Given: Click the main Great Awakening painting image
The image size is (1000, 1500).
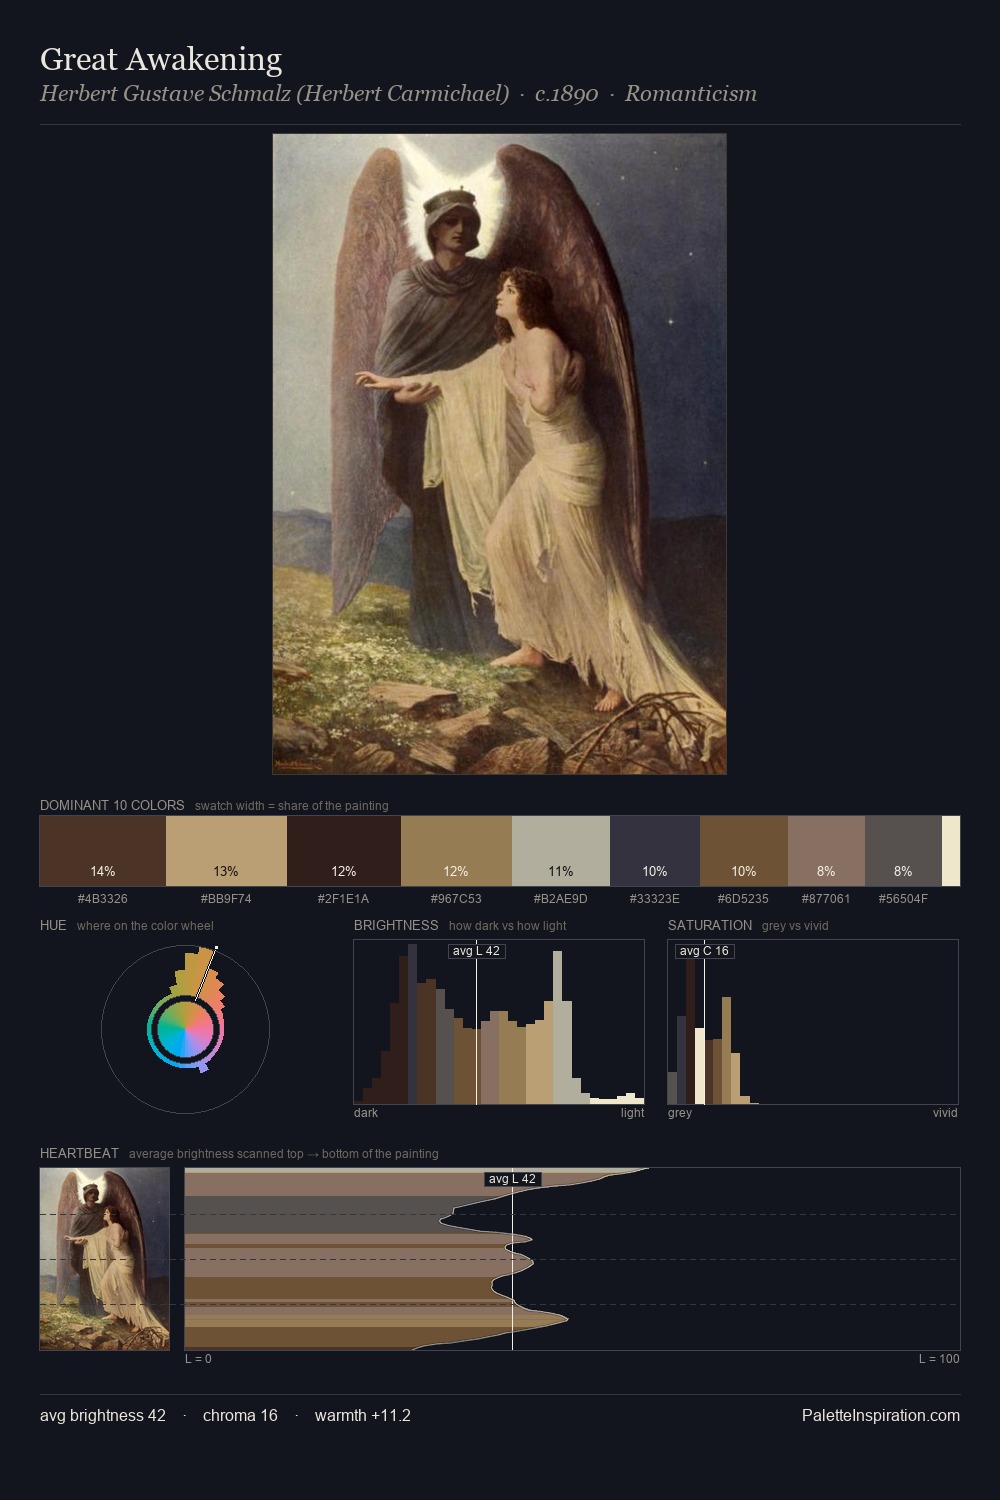Looking at the screenshot, I should pos(499,454).
